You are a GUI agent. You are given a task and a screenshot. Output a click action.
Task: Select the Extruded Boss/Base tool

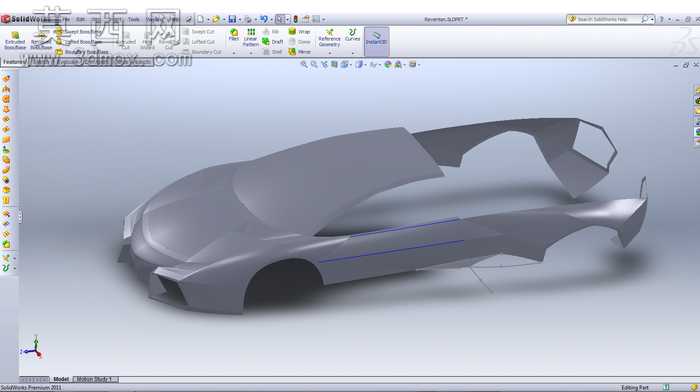pyautogui.click(x=15, y=41)
